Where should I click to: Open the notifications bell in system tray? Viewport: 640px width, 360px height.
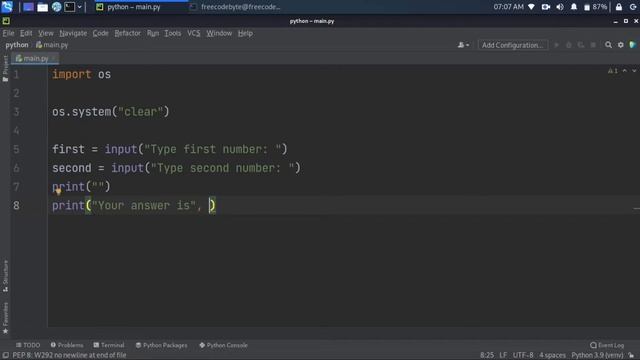tap(574, 7)
